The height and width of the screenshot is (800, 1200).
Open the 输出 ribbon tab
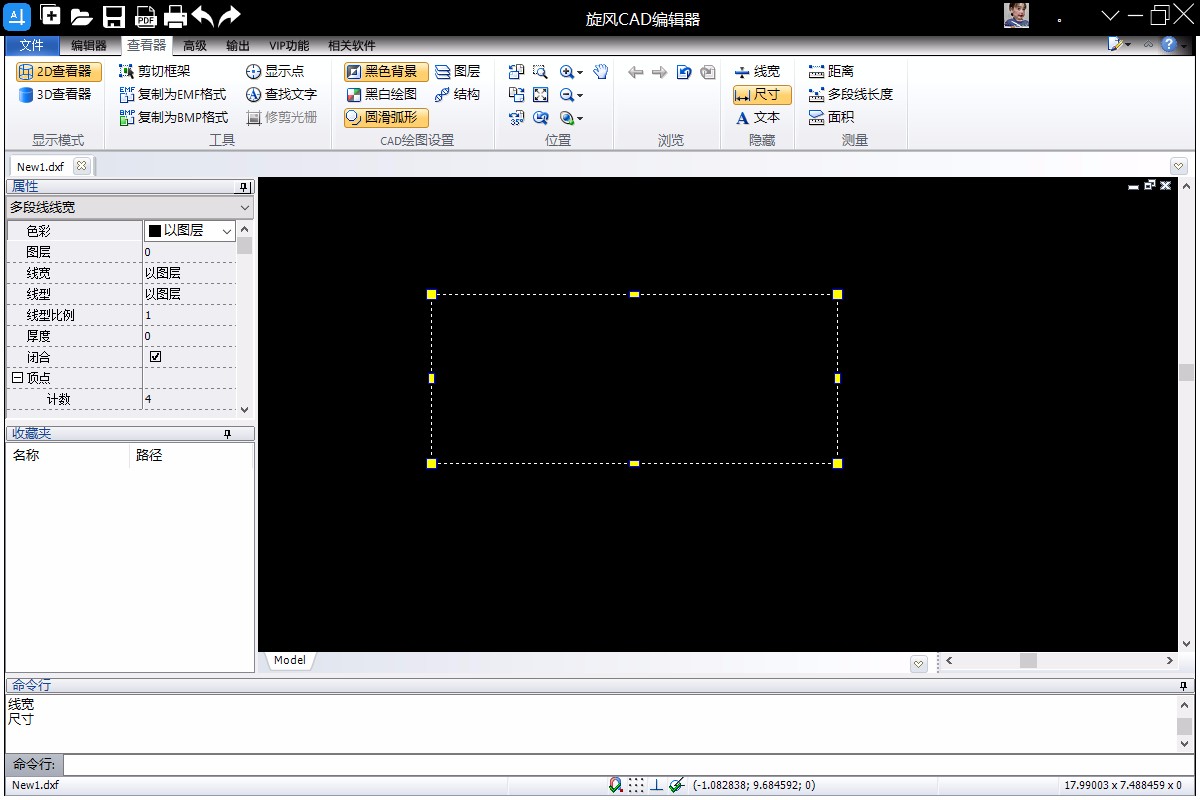(238, 46)
